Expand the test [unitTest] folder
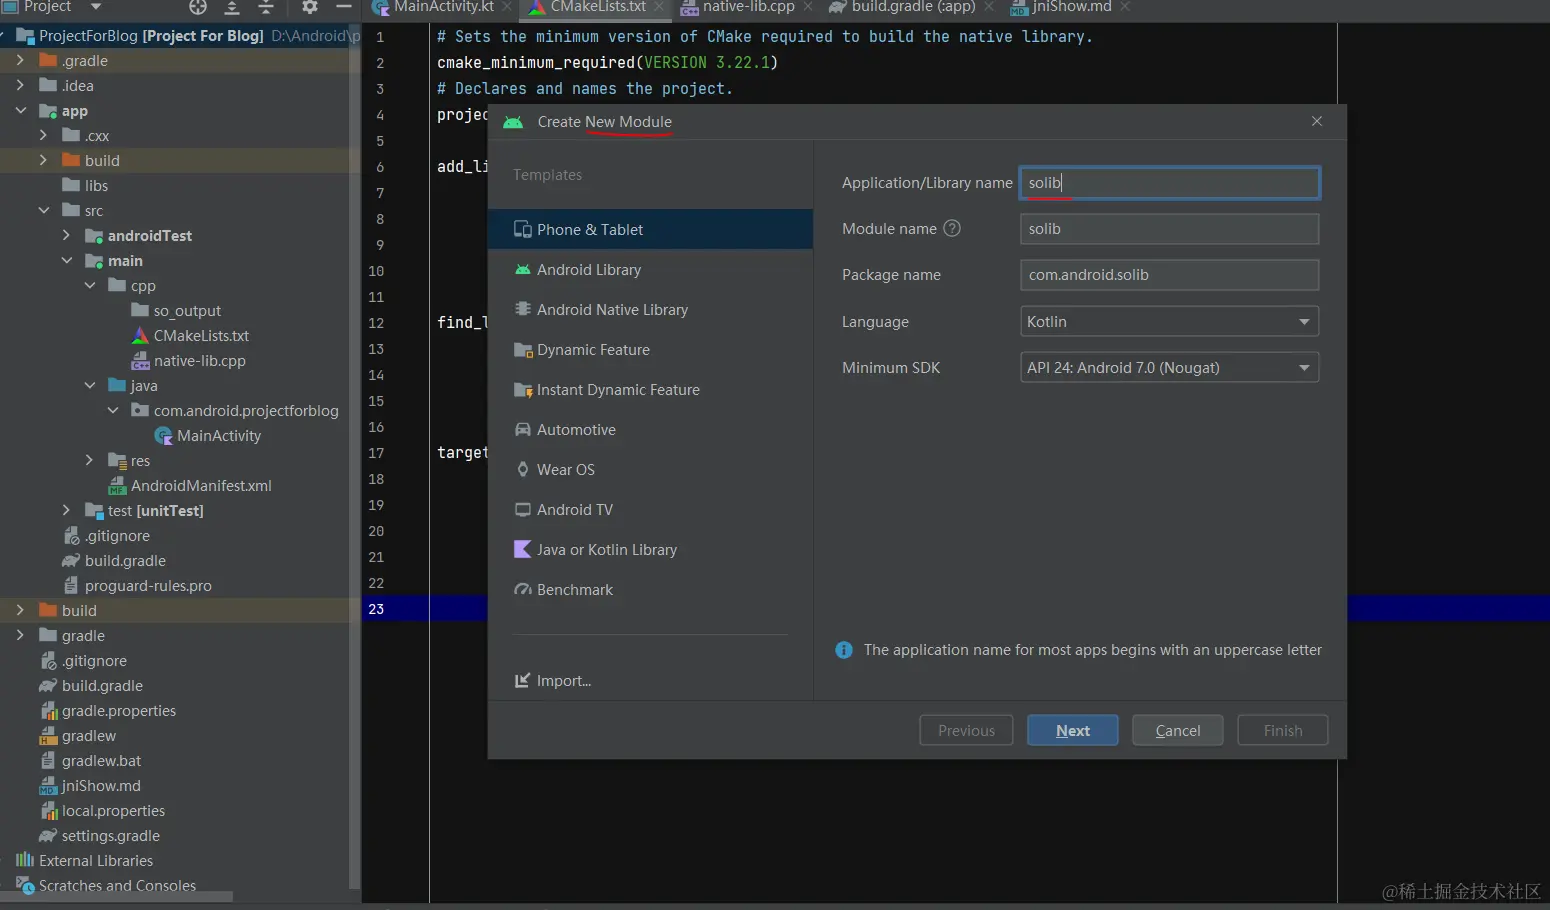The width and height of the screenshot is (1550, 910). click(66, 510)
